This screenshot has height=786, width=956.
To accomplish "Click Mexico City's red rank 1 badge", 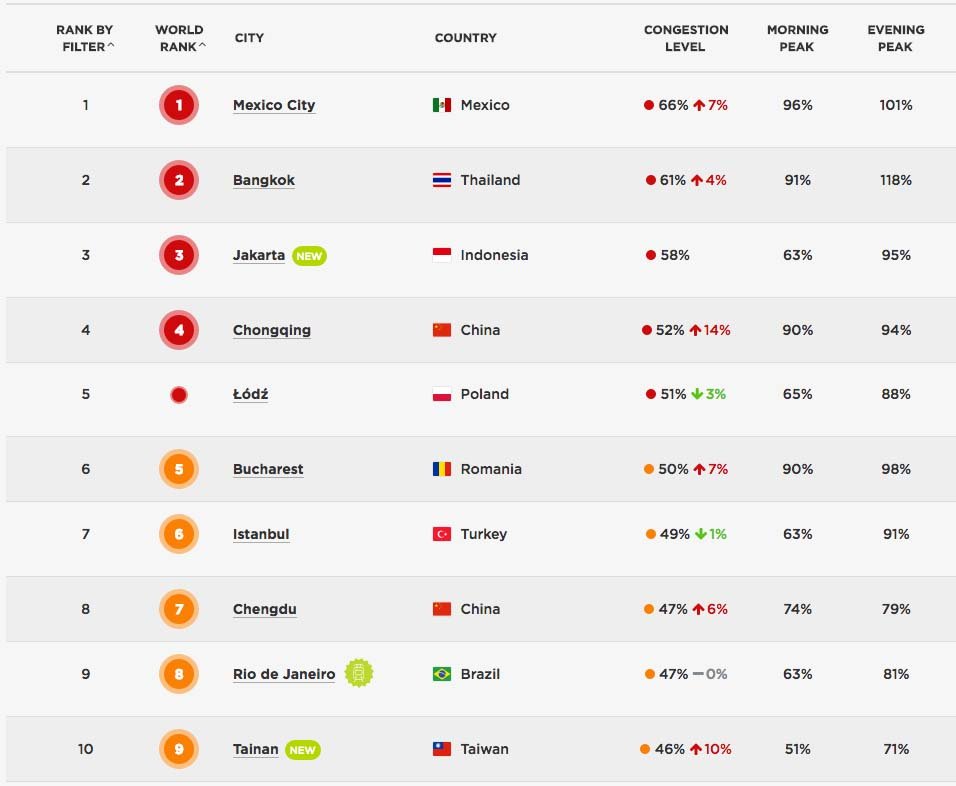I will (x=179, y=105).
